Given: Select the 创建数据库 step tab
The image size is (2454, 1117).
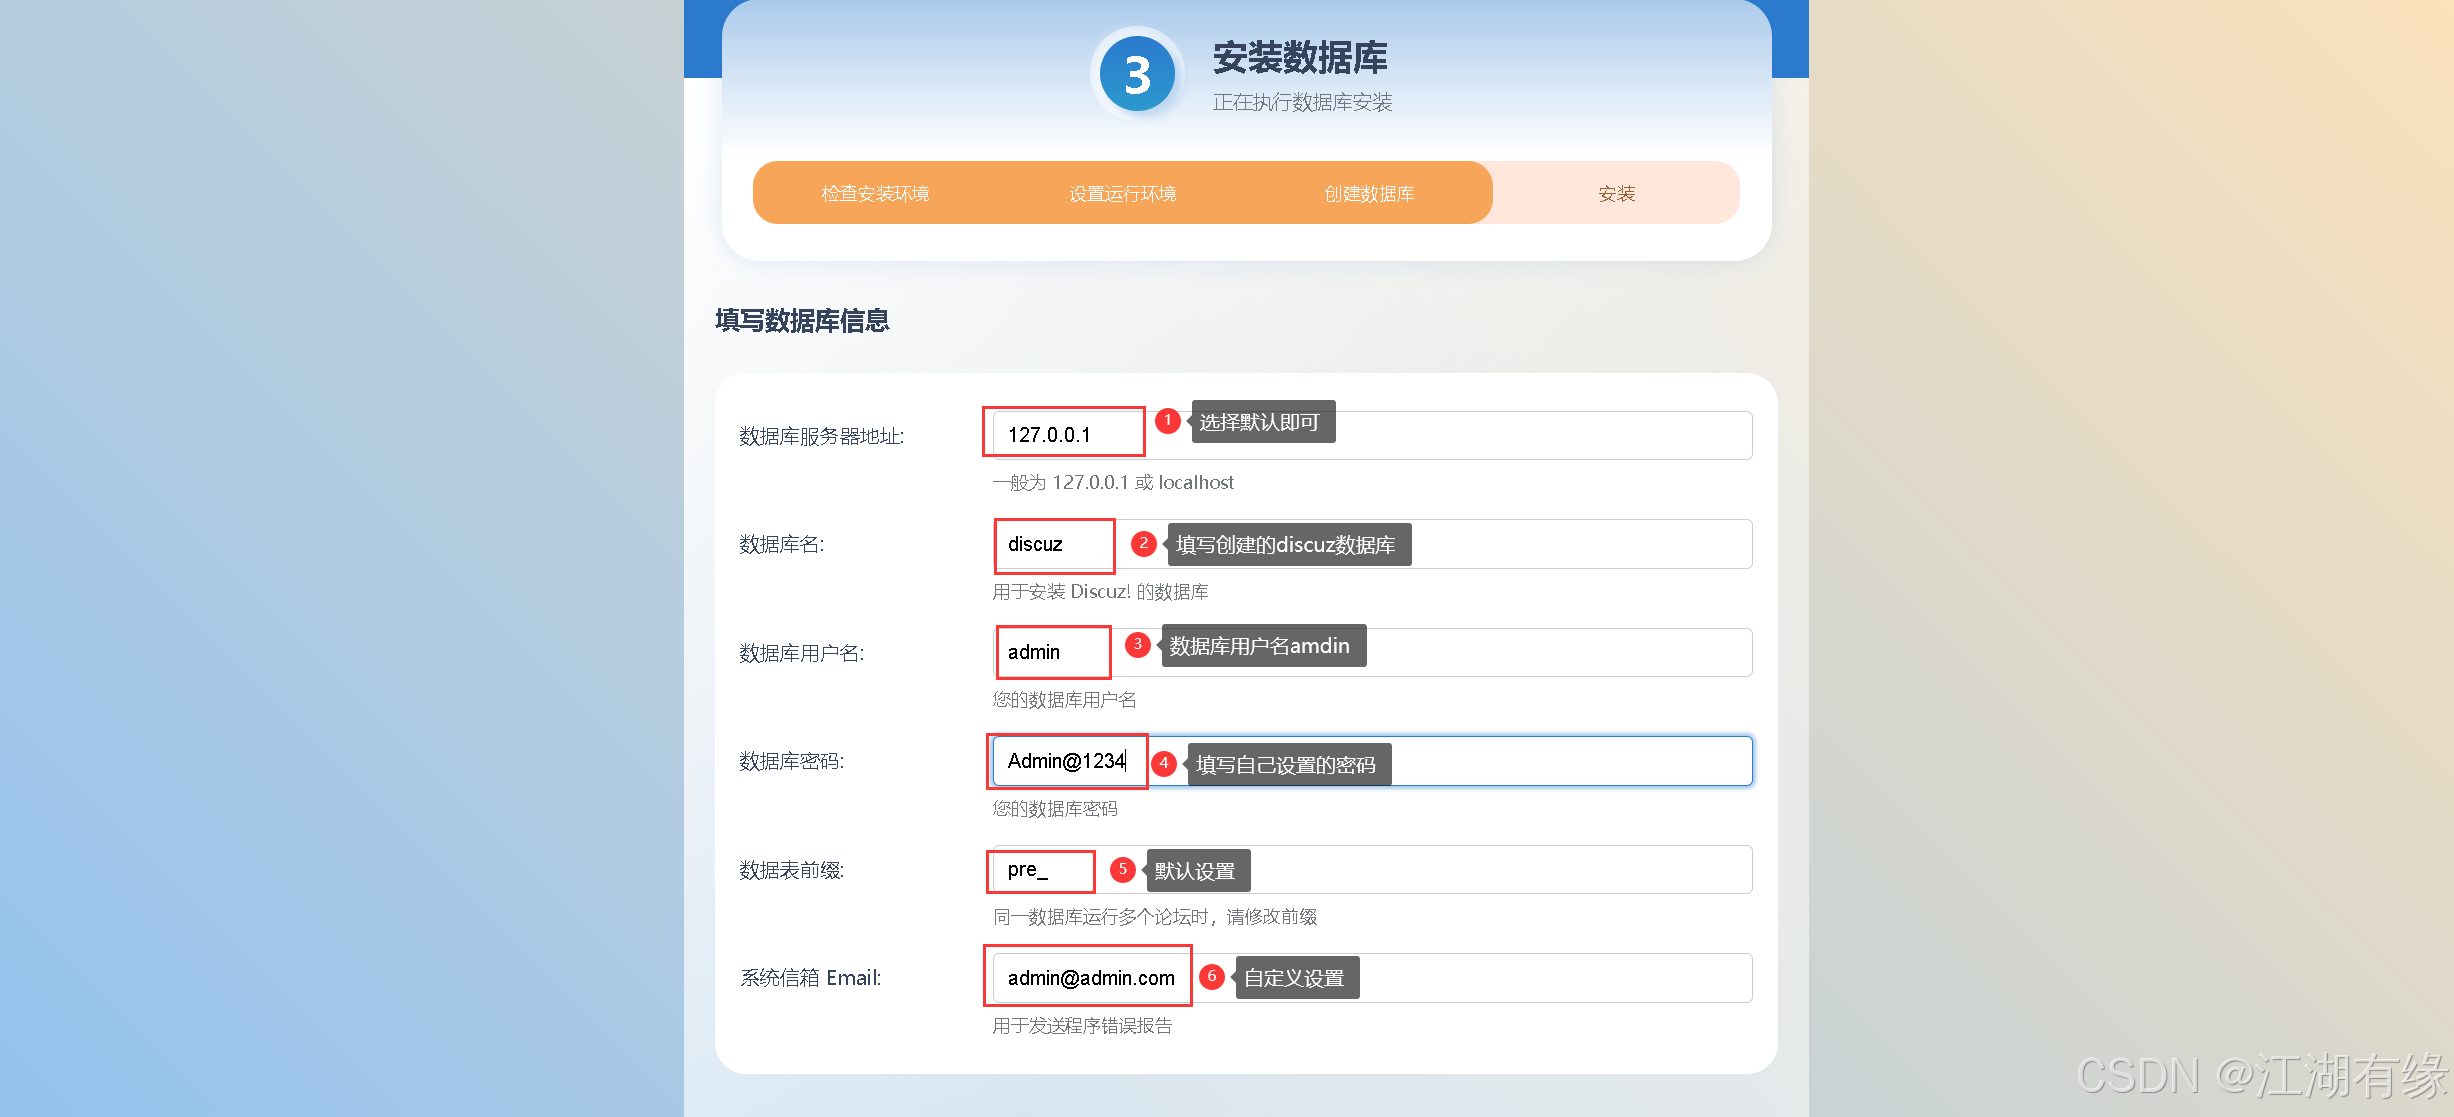Looking at the screenshot, I should (1369, 193).
